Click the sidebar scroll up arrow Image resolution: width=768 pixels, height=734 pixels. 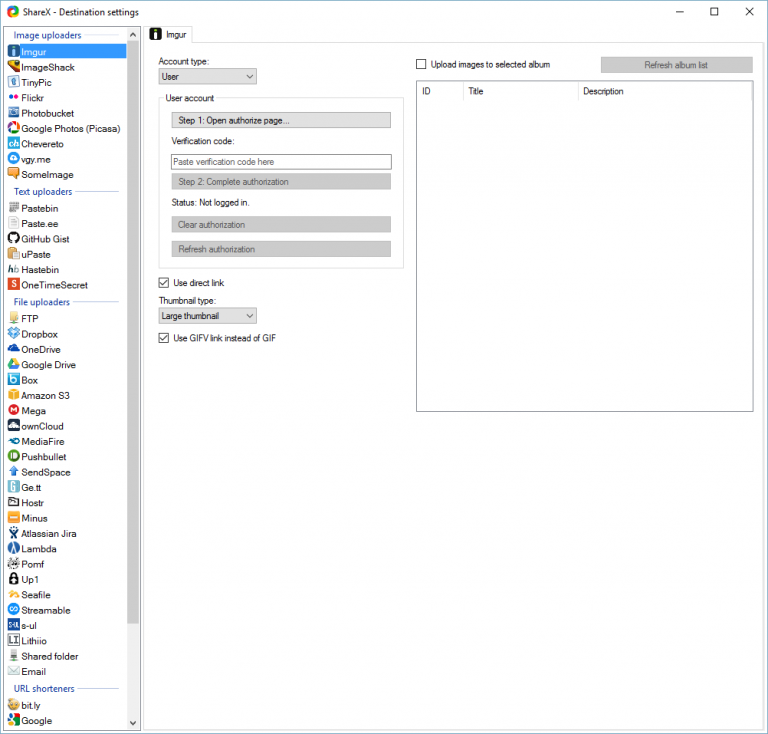133,35
